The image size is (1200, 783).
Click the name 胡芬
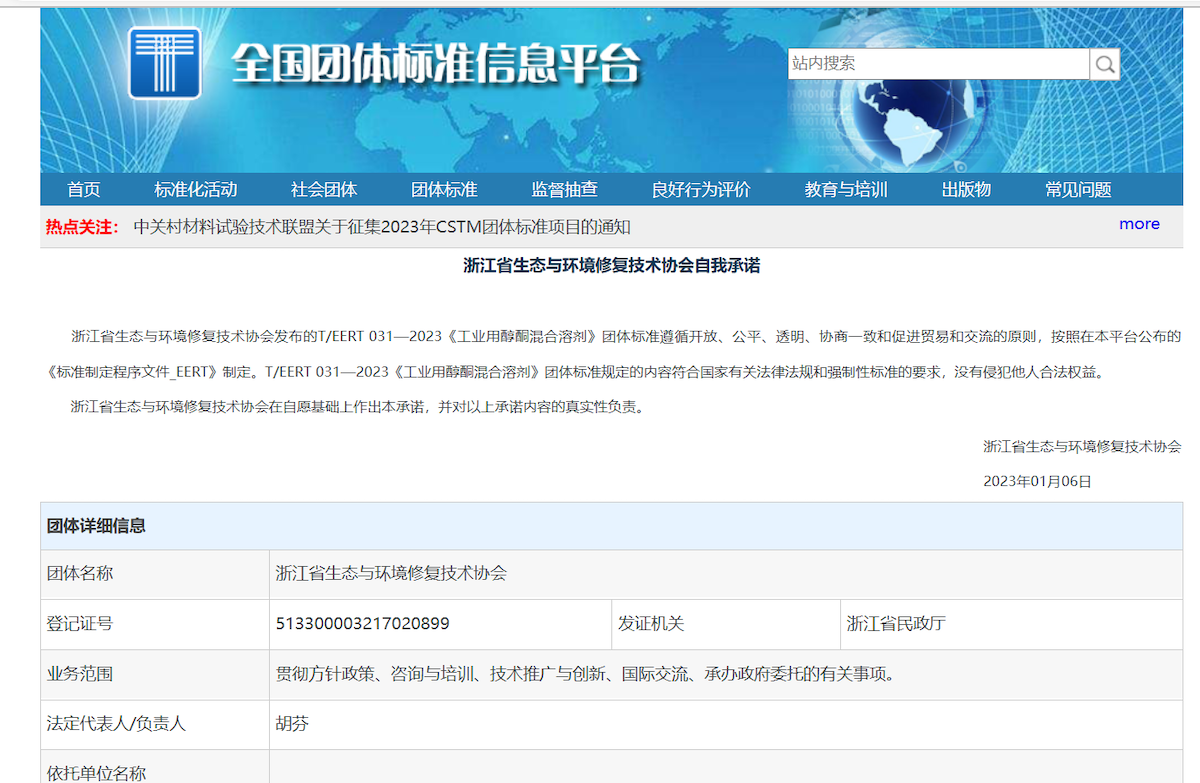click(x=292, y=724)
